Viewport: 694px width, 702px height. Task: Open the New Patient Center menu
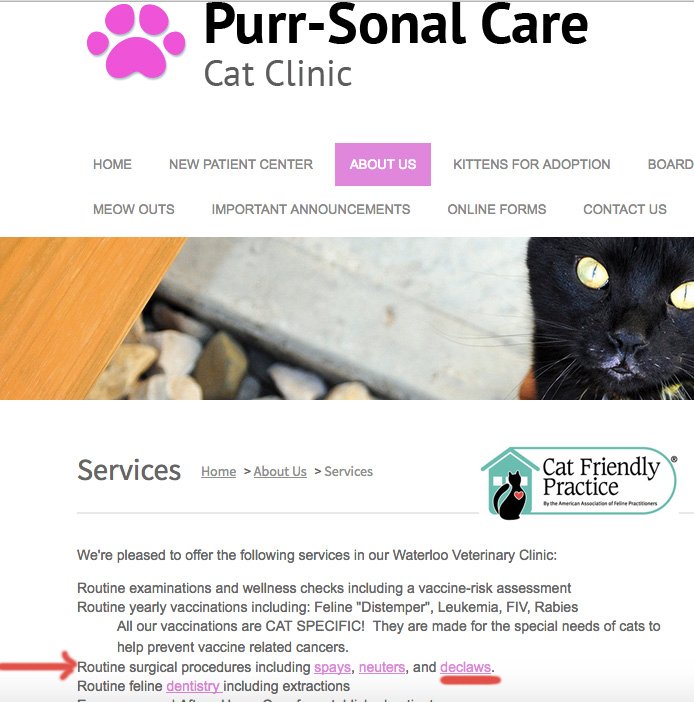241,164
